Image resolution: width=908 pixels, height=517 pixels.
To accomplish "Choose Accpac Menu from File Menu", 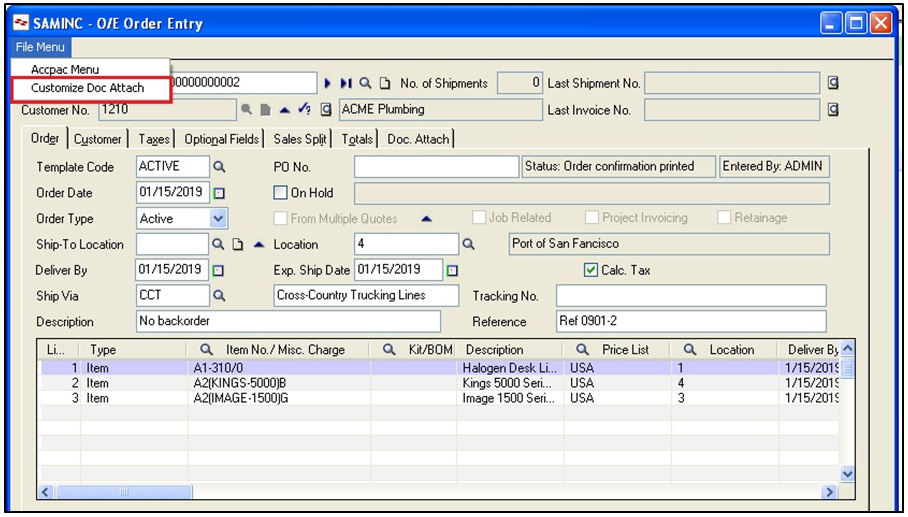I will pos(65,70).
